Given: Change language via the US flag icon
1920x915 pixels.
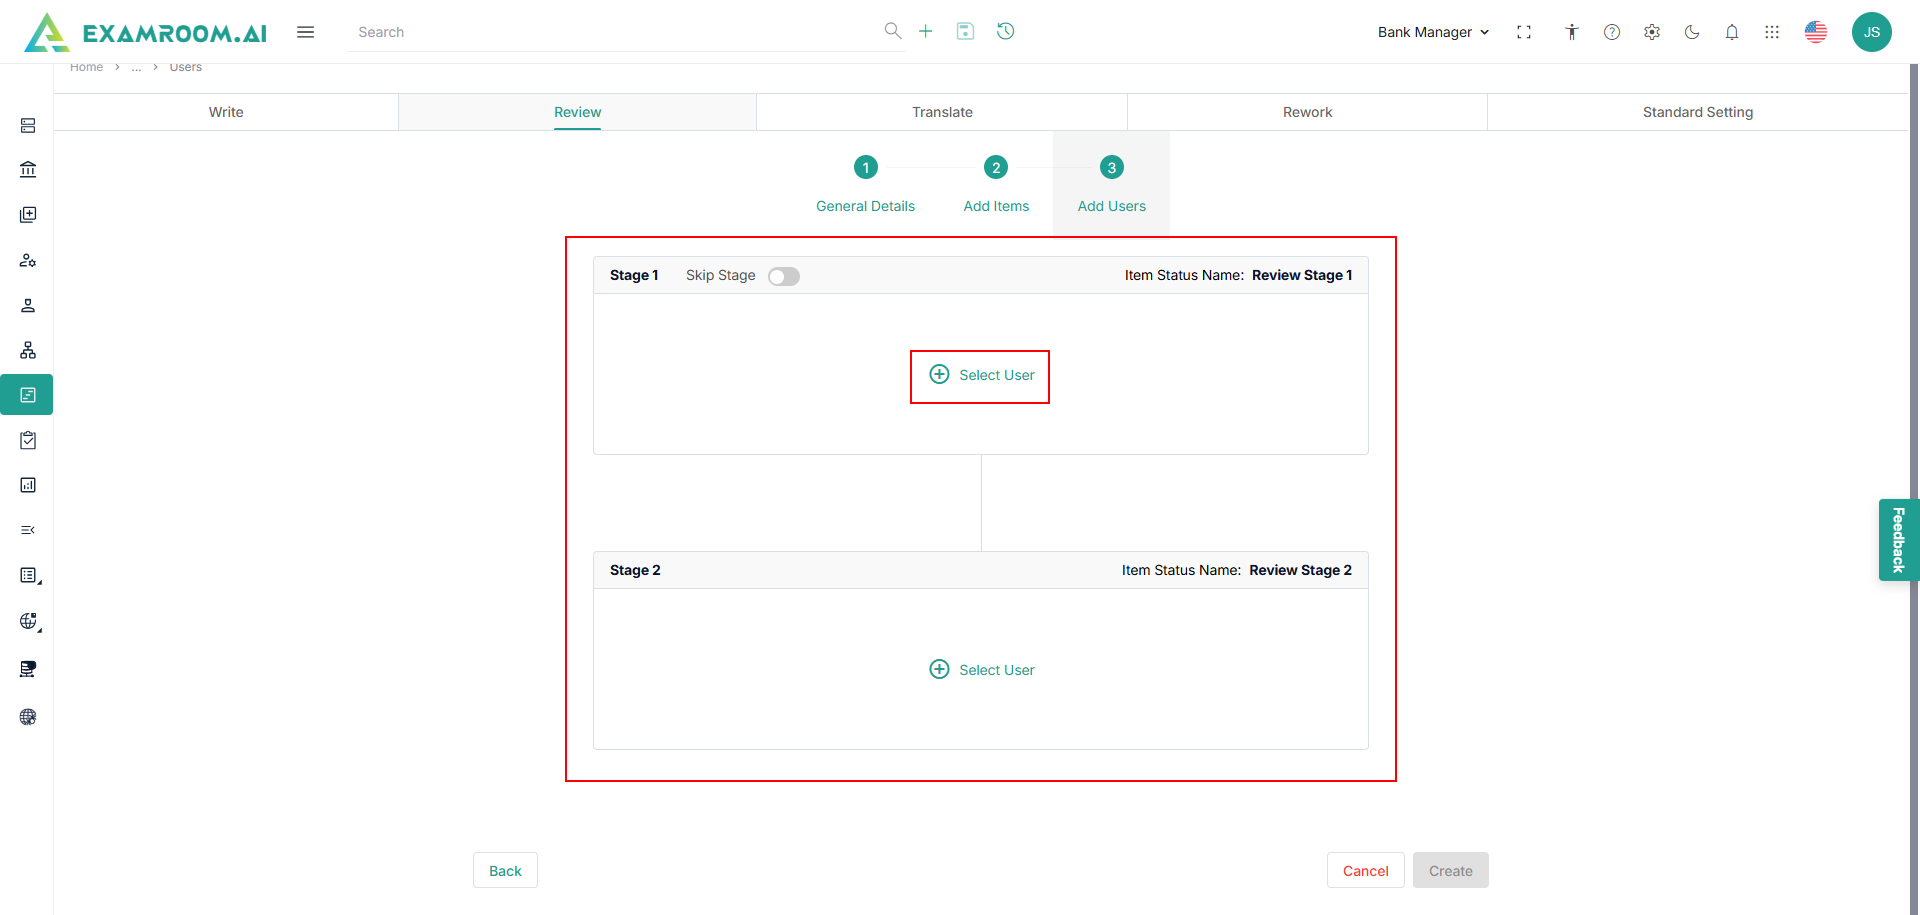Looking at the screenshot, I should [x=1816, y=32].
